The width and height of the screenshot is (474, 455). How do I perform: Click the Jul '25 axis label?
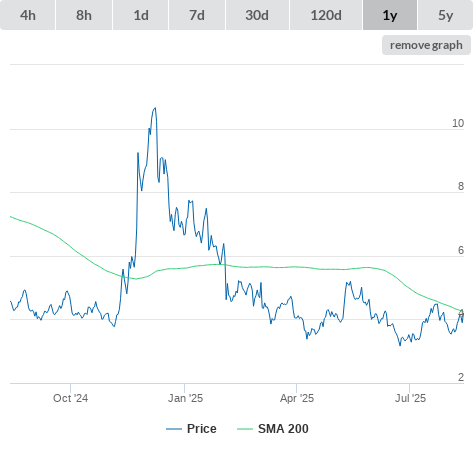410,398
